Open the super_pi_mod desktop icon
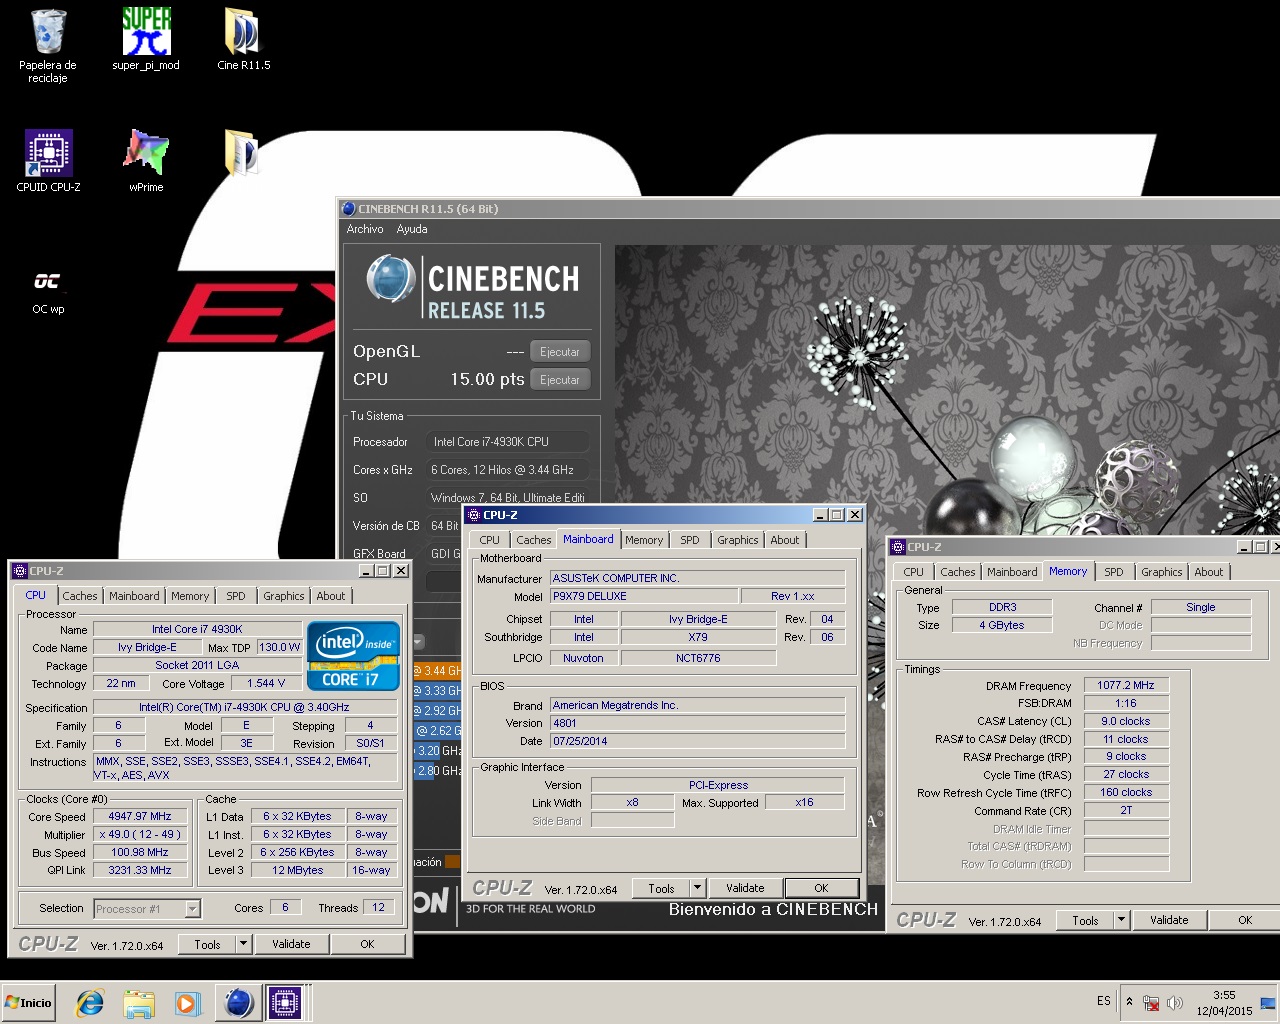 pyautogui.click(x=146, y=40)
